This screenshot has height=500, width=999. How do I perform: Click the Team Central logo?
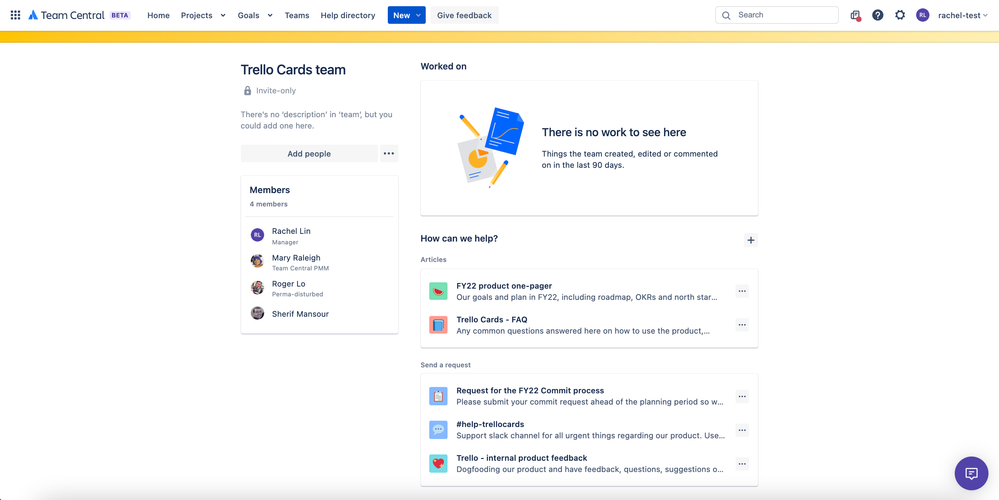(x=66, y=15)
